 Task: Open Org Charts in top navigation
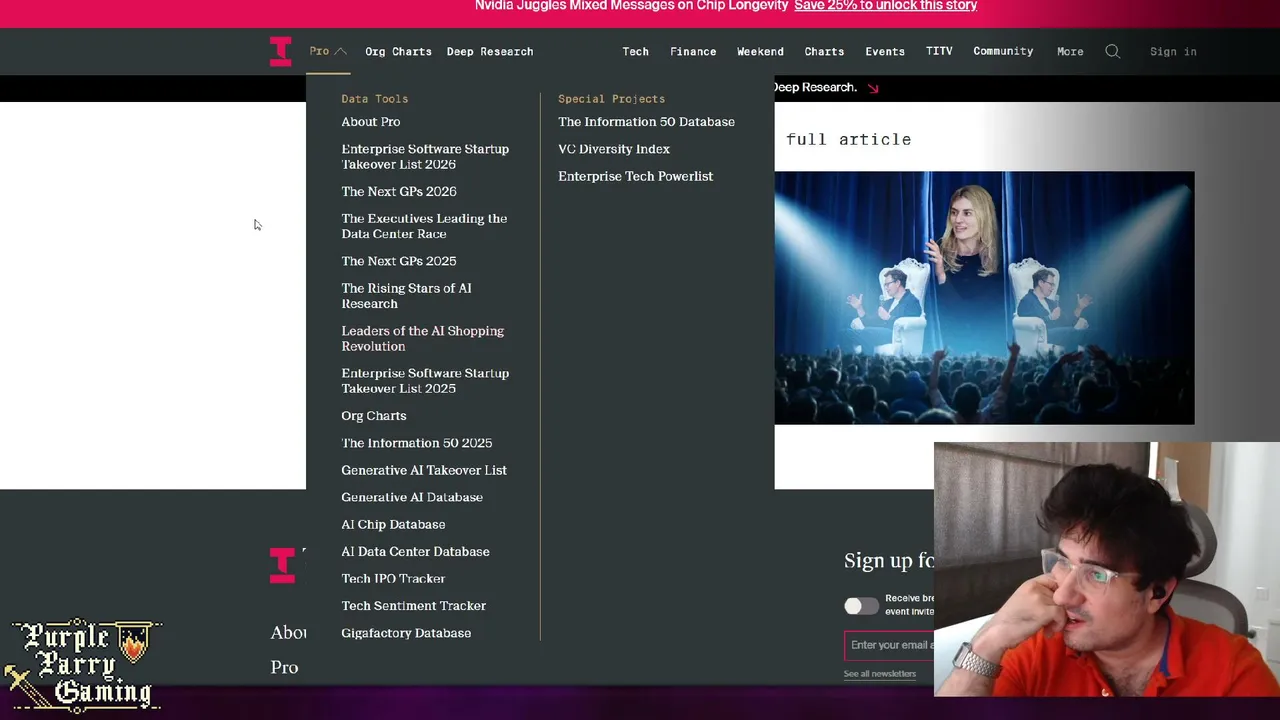398,52
